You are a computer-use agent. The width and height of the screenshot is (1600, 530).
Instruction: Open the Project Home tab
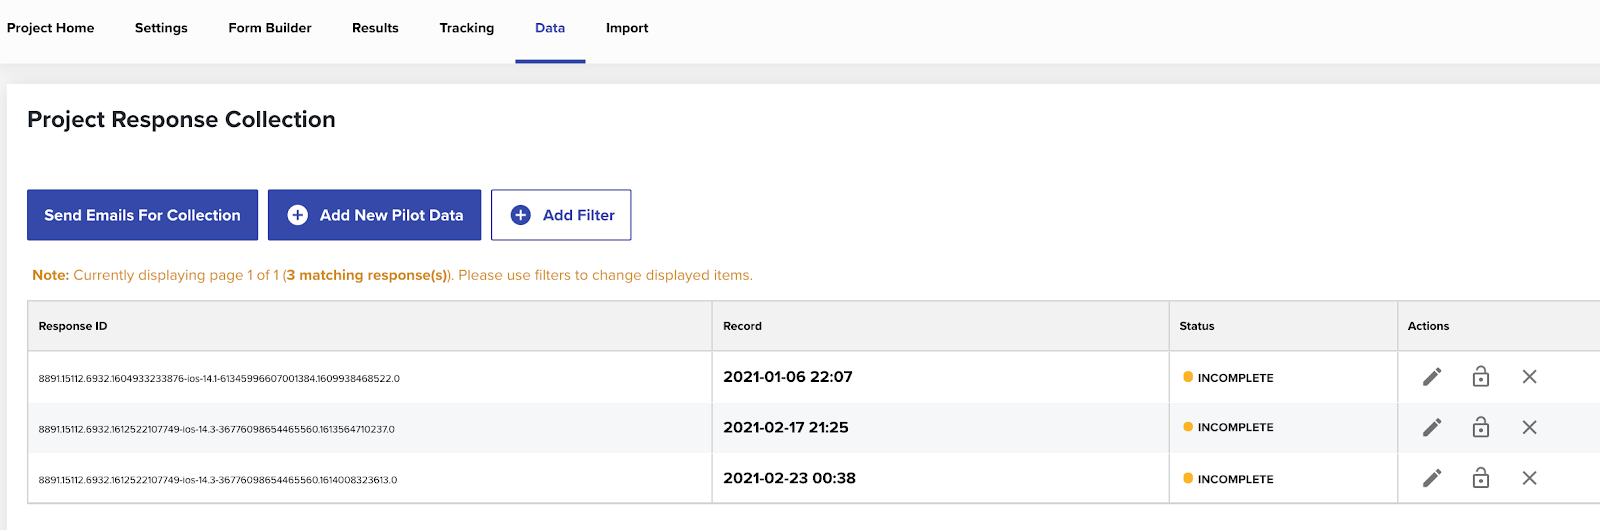pyautogui.click(x=50, y=28)
